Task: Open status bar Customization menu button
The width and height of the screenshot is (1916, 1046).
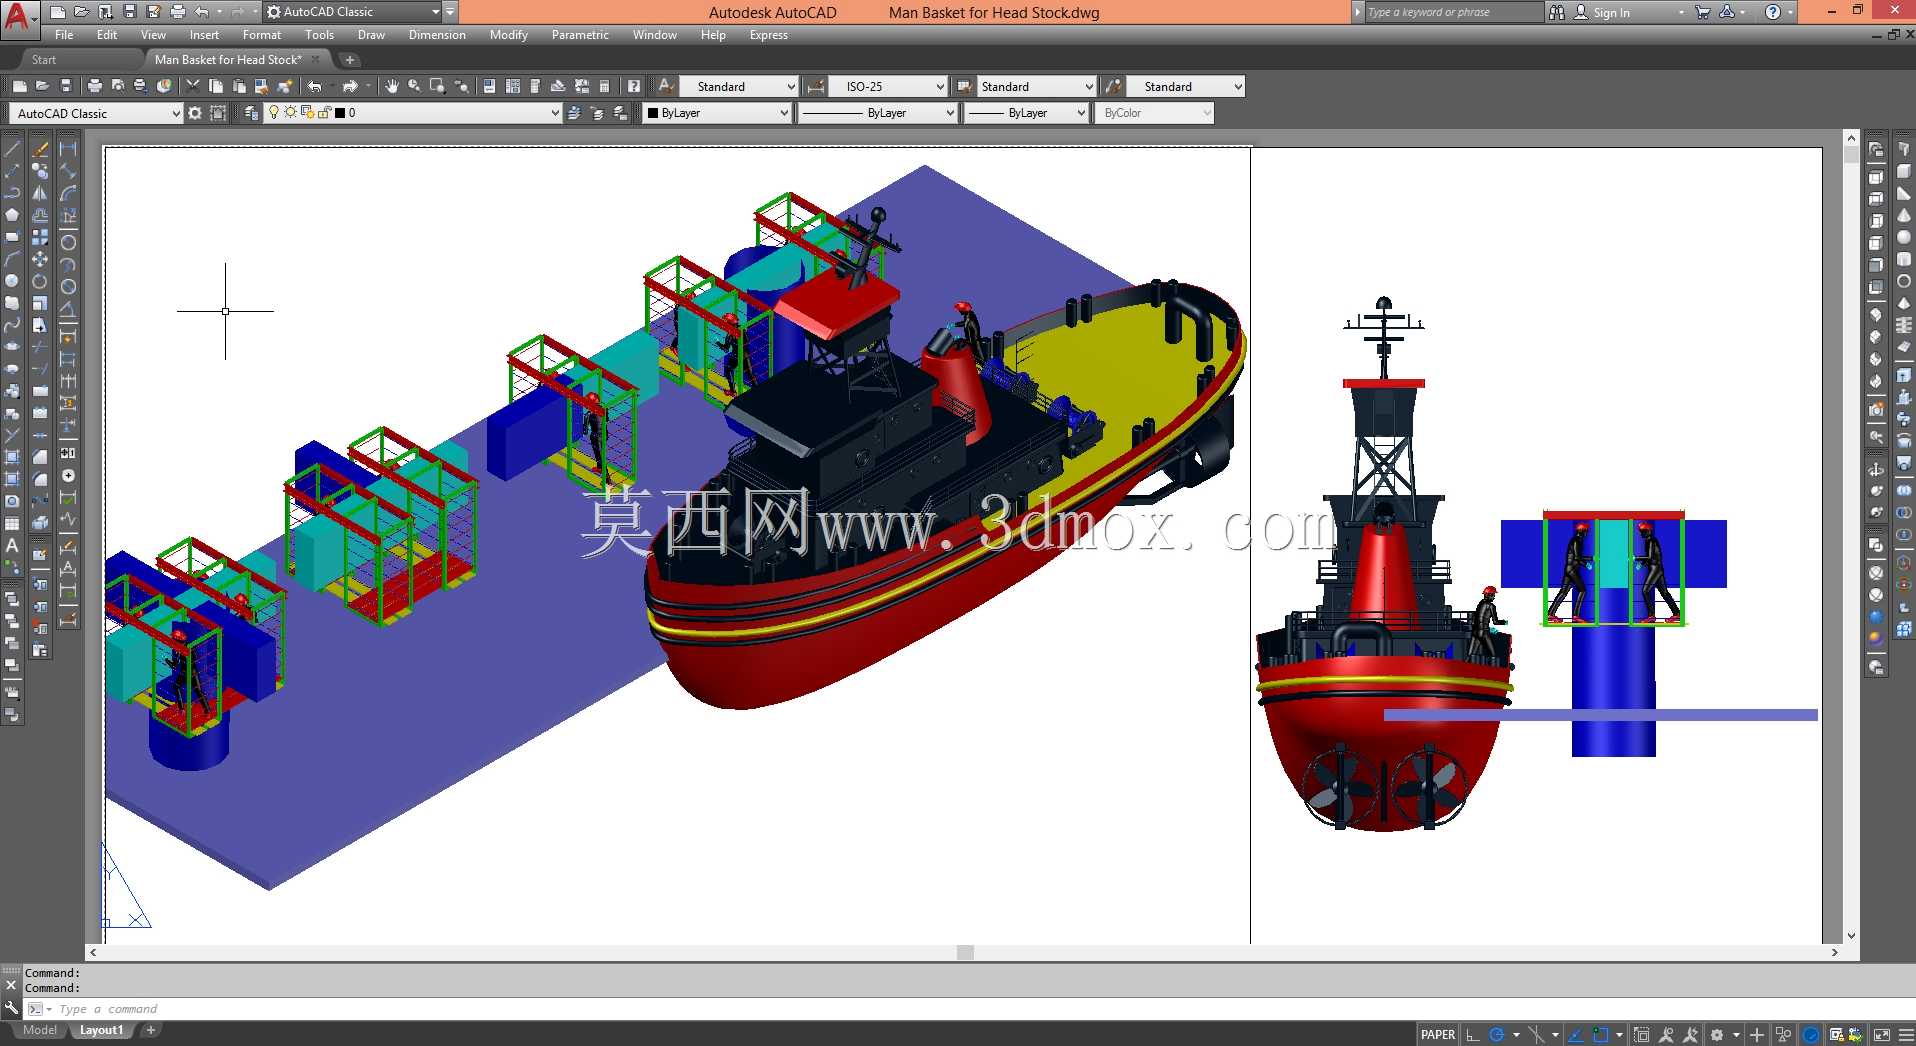Action: click(x=1905, y=1035)
